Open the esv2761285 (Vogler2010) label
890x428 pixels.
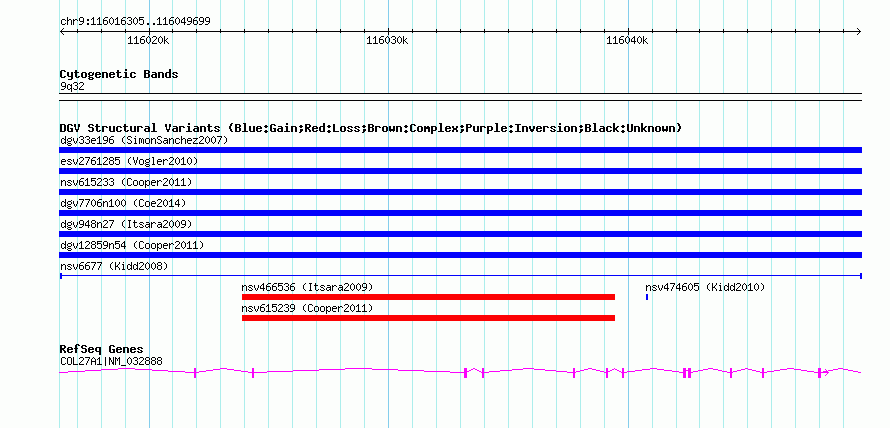tap(129, 161)
